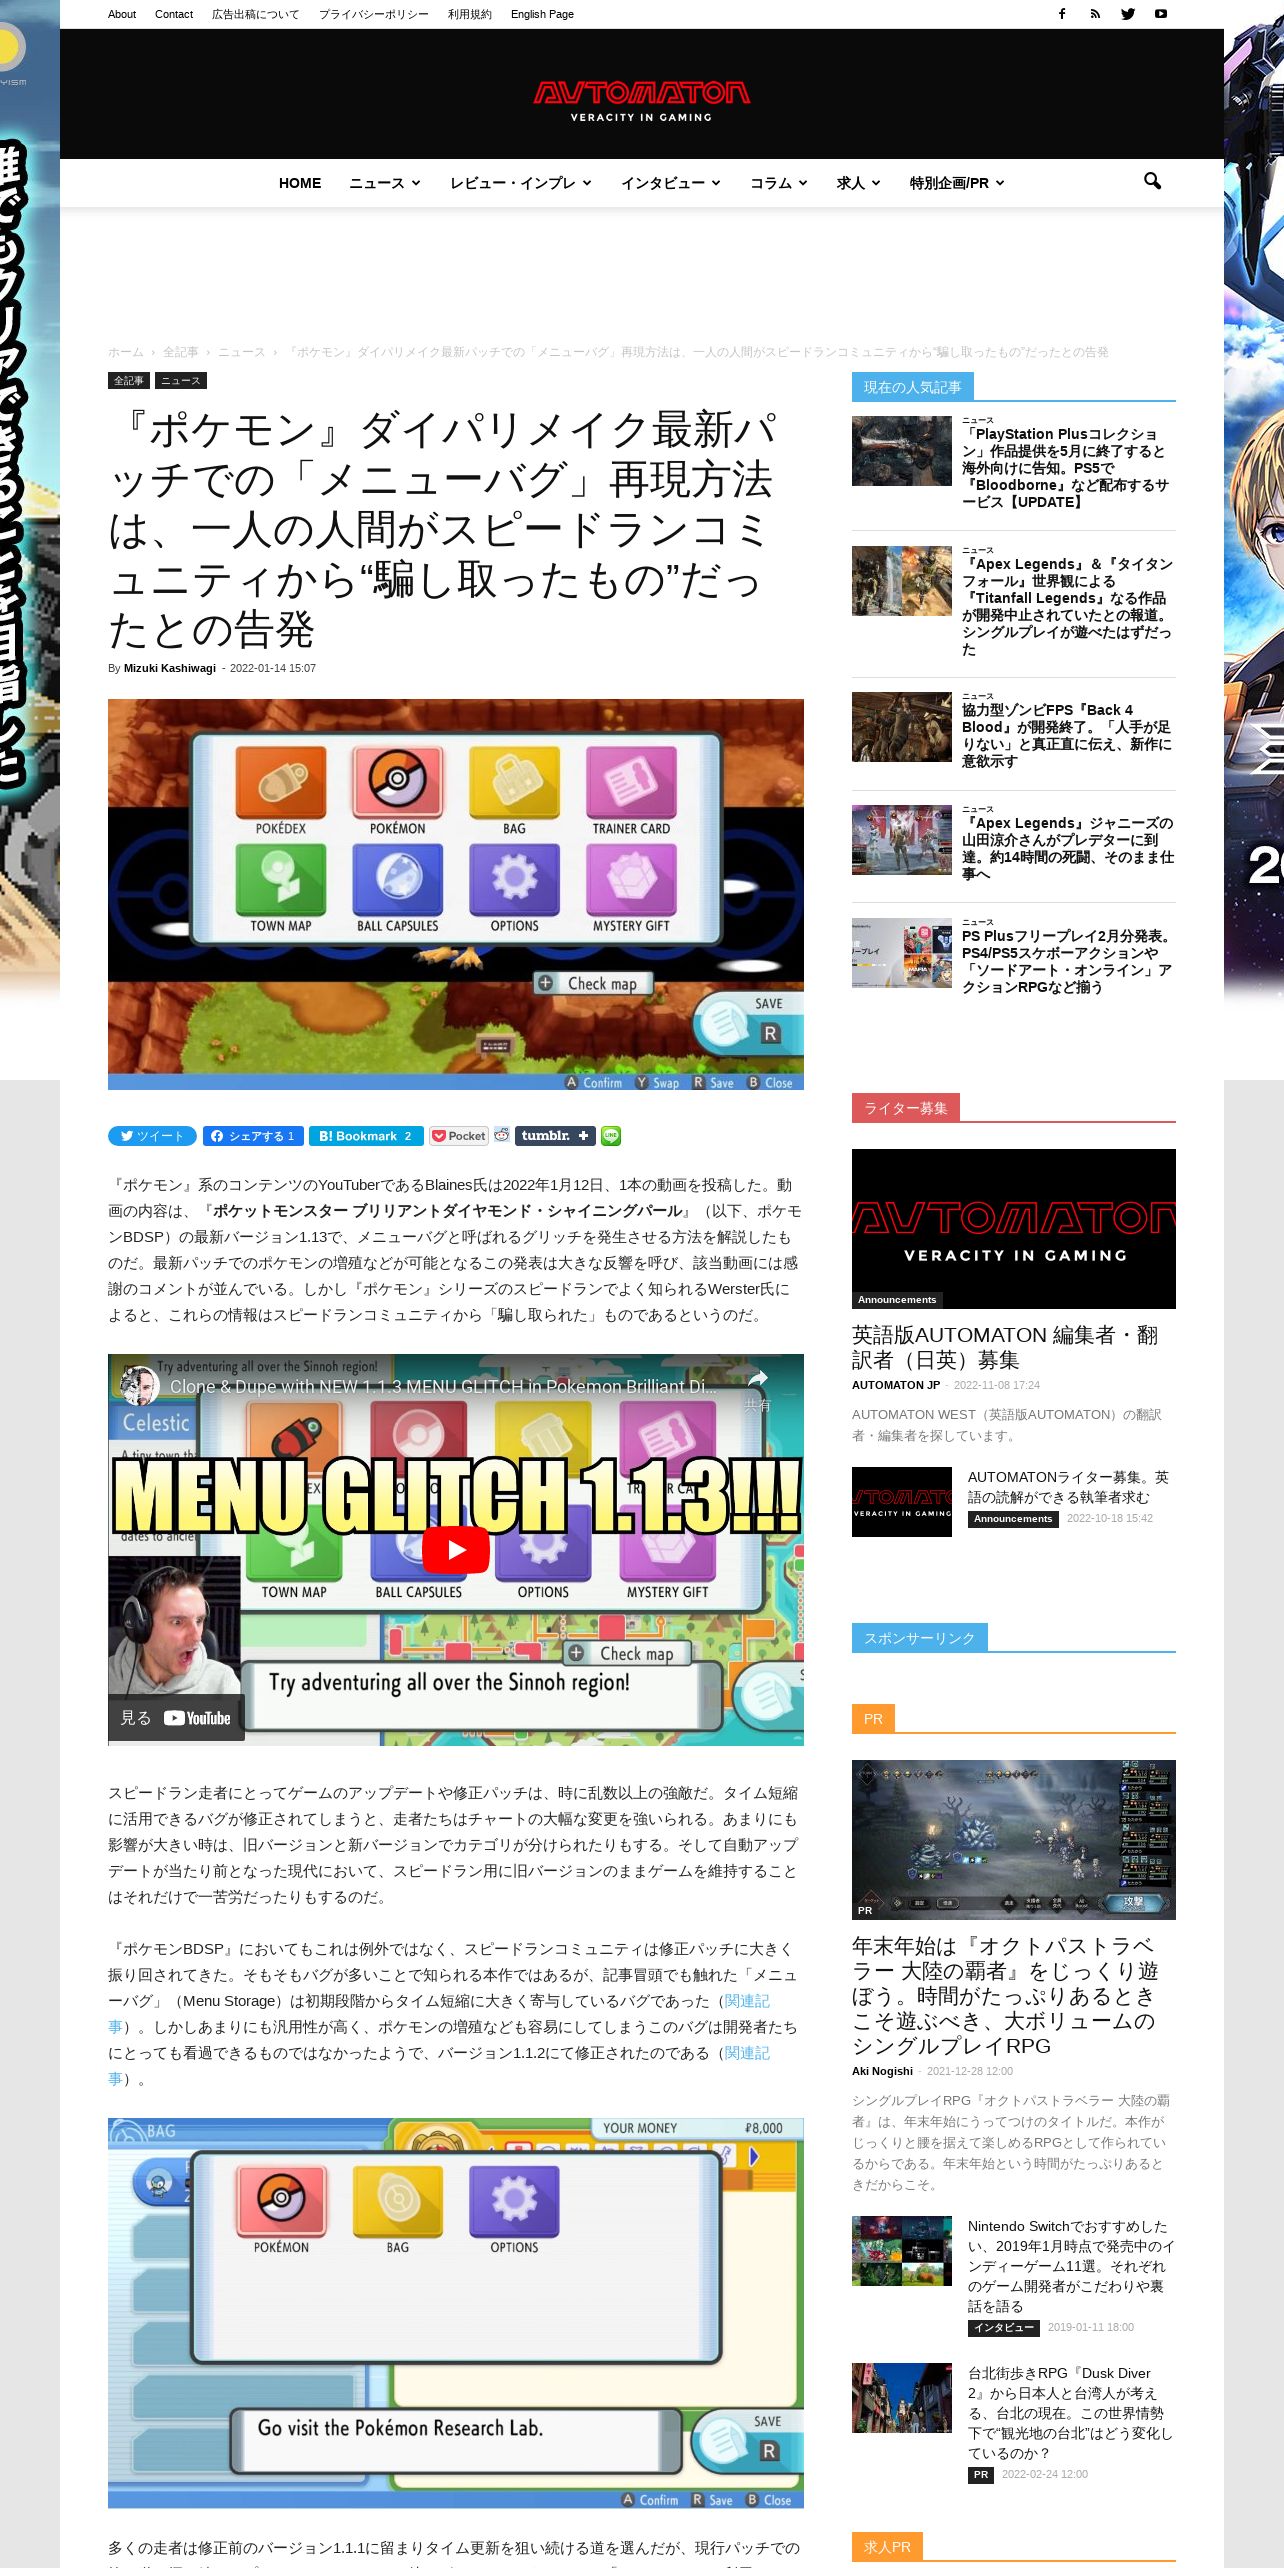Go to HOME in navigation

coord(300,183)
